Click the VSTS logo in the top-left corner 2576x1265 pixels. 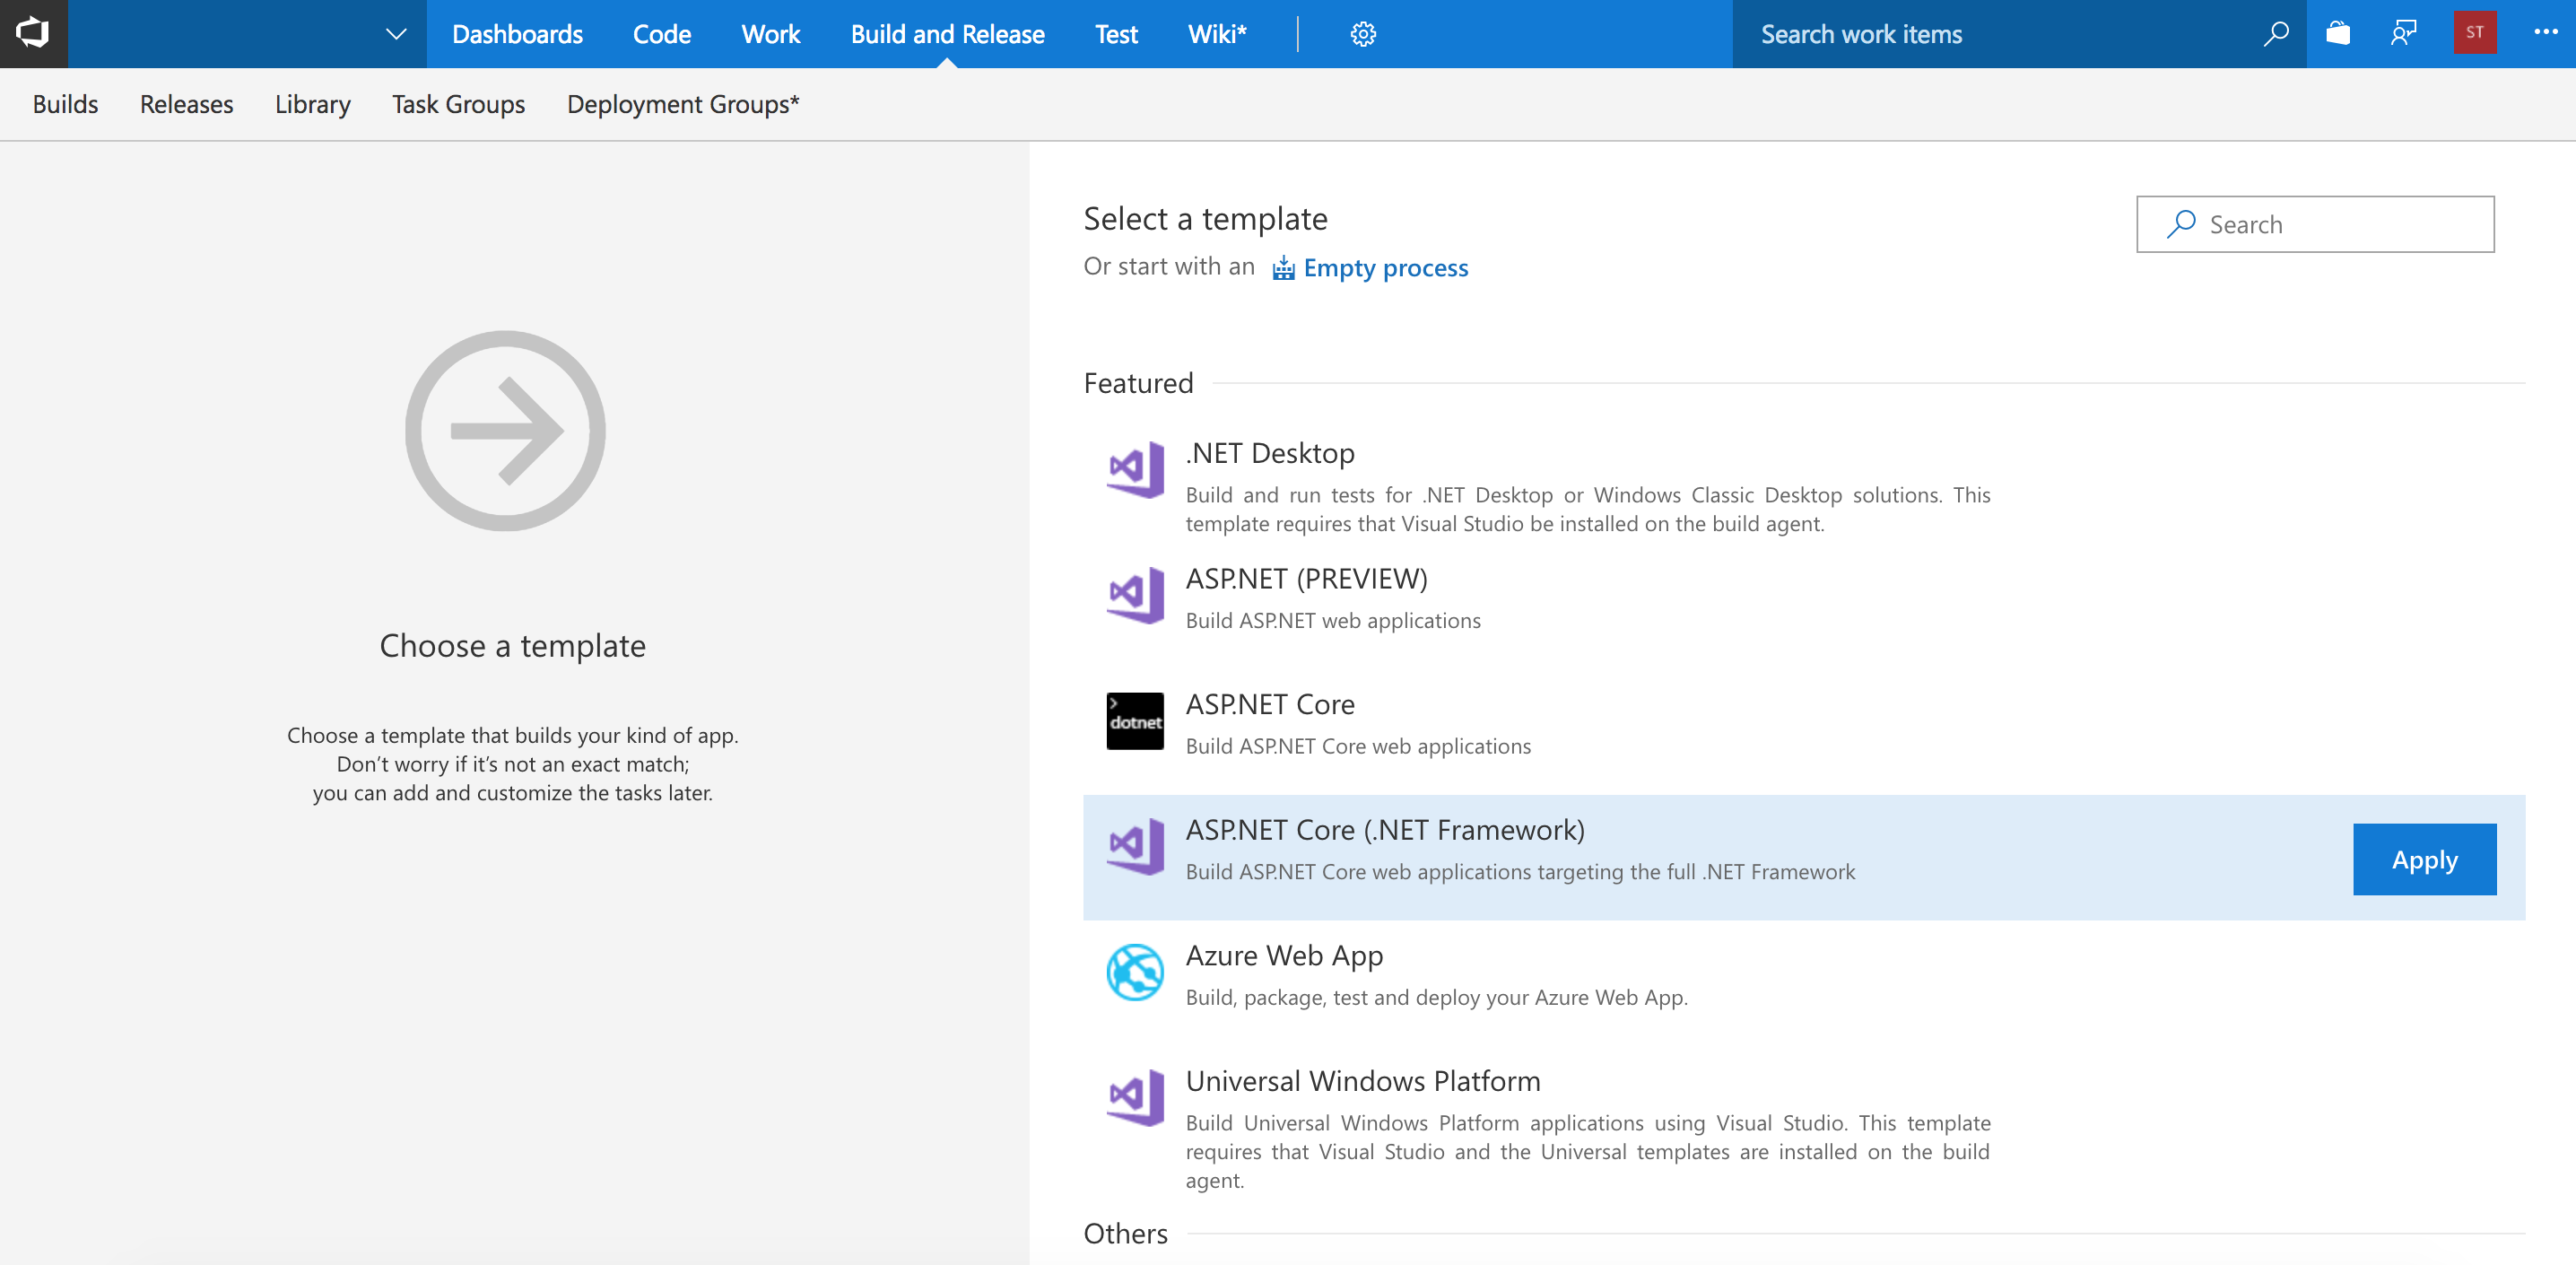(33, 33)
